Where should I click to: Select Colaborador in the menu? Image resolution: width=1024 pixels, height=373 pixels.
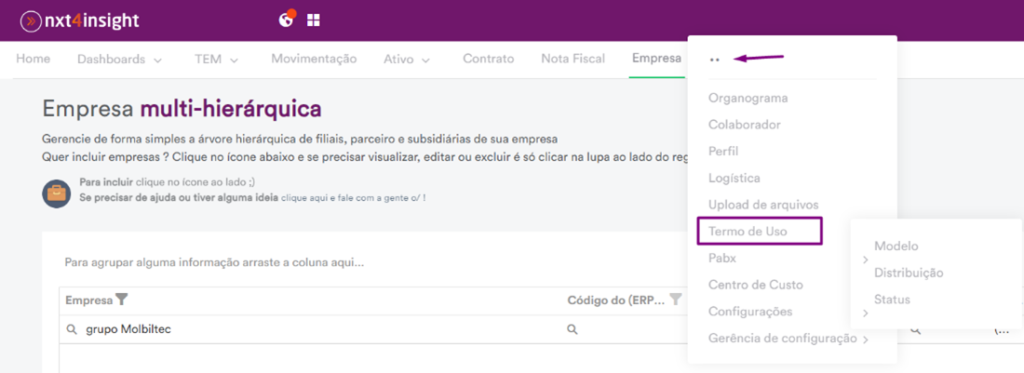744,124
